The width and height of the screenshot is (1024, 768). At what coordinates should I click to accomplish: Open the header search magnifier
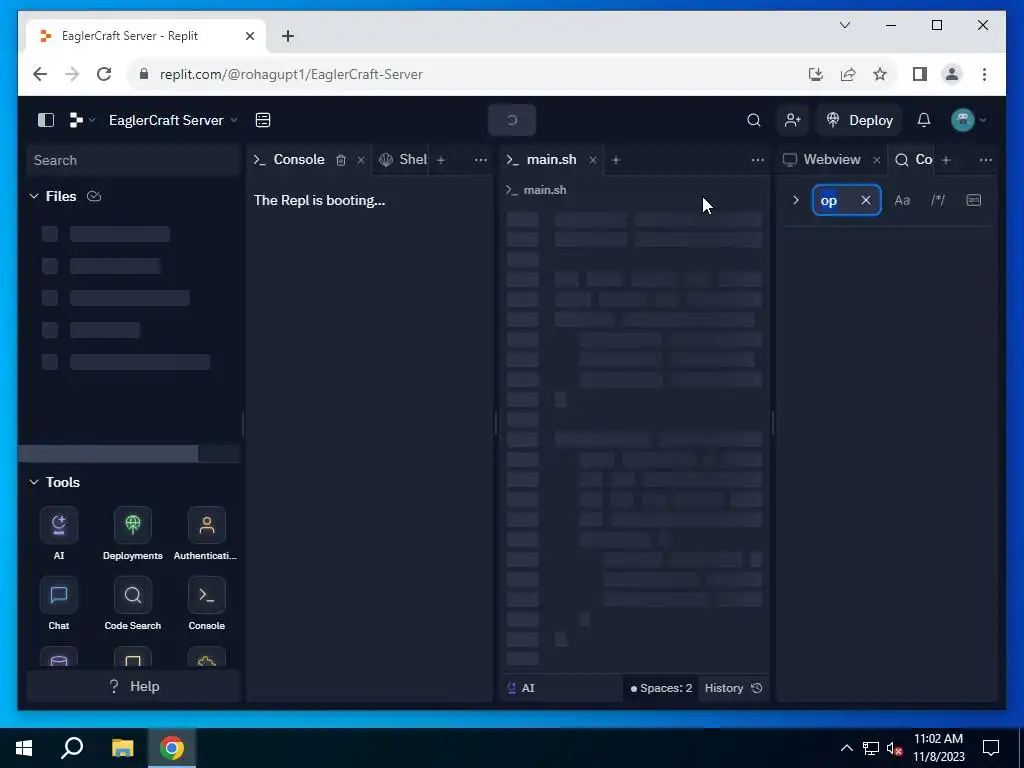pos(754,120)
